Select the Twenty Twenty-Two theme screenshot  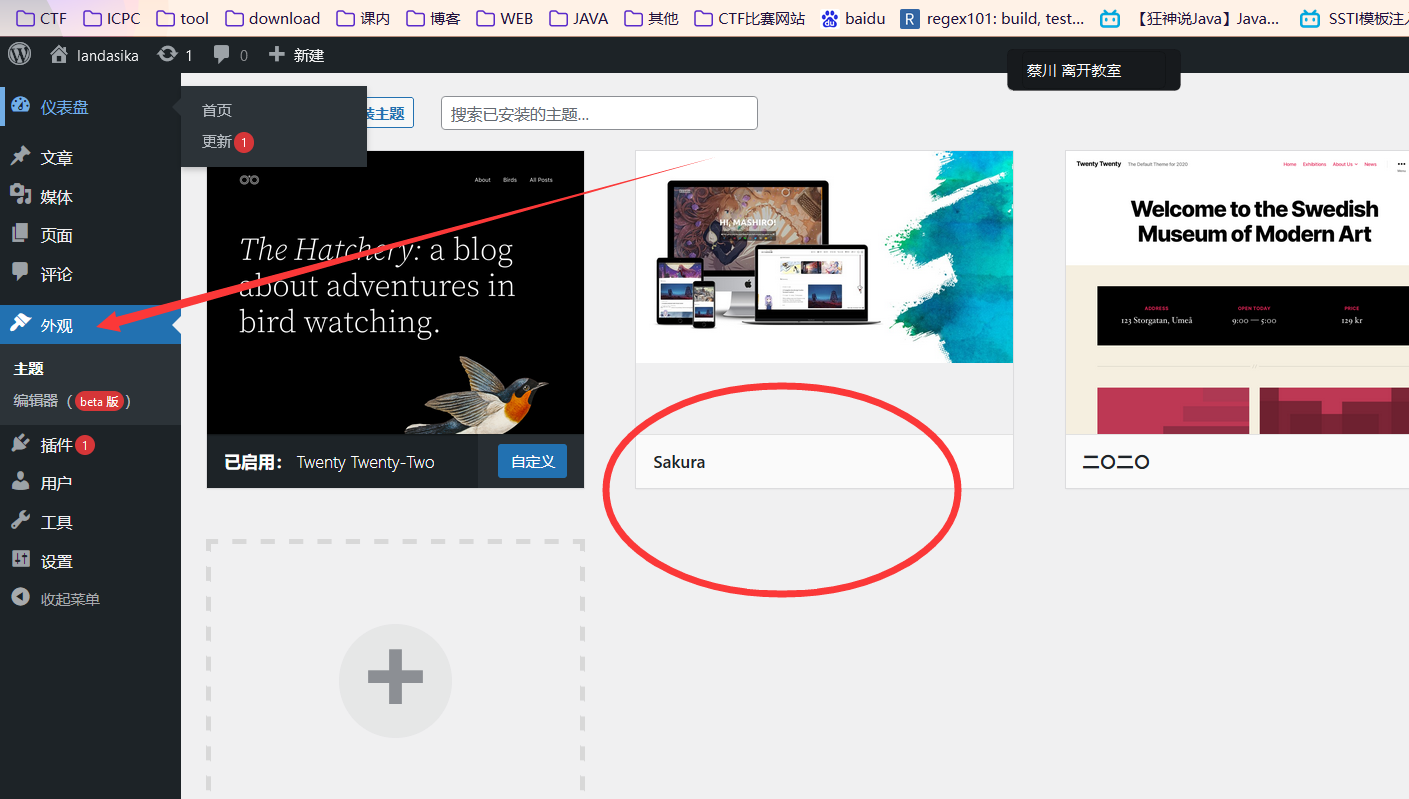[395, 293]
